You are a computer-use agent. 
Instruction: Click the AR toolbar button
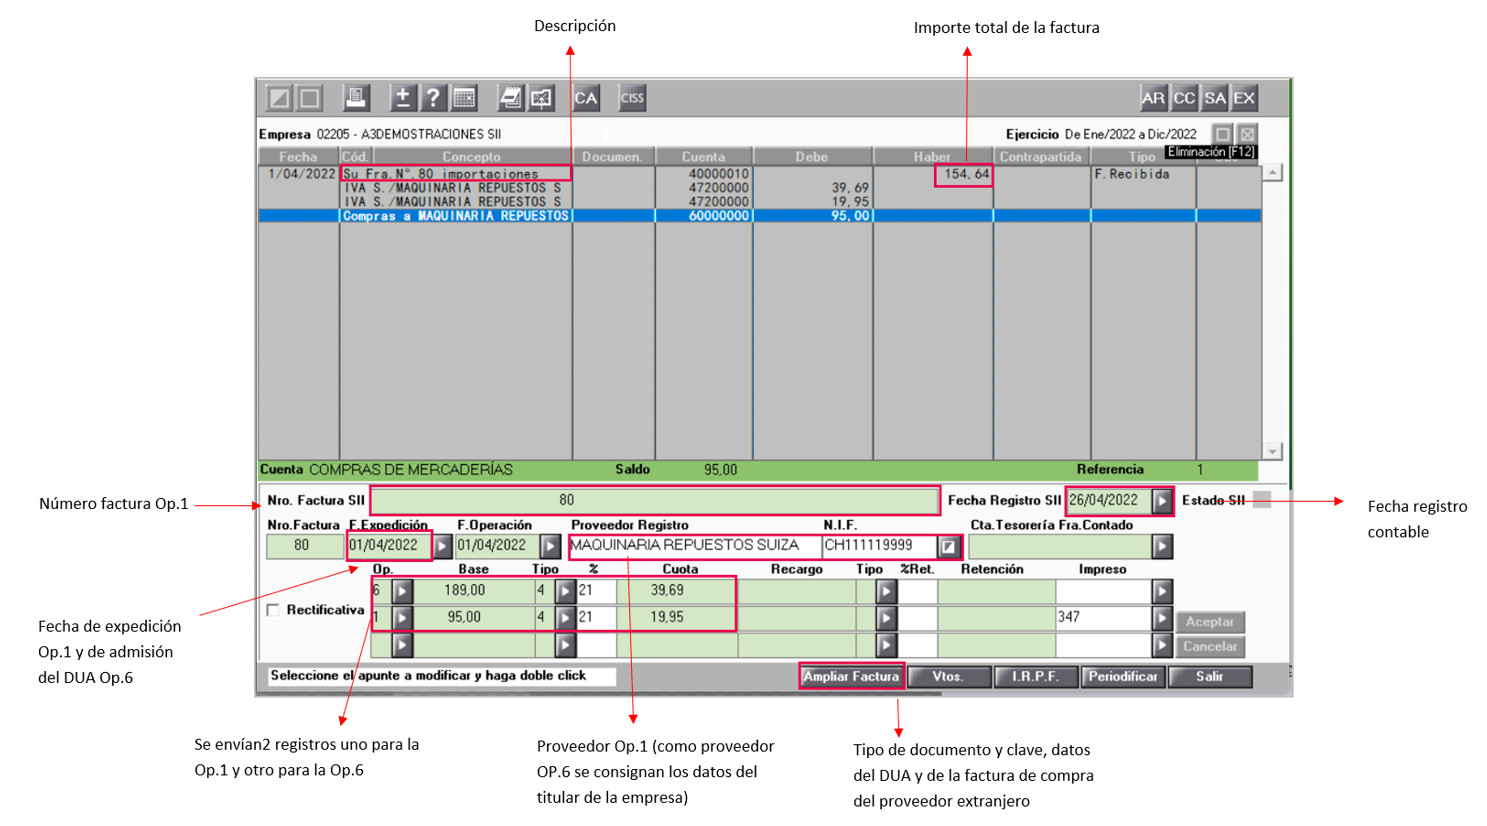pyautogui.click(x=1153, y=97)
